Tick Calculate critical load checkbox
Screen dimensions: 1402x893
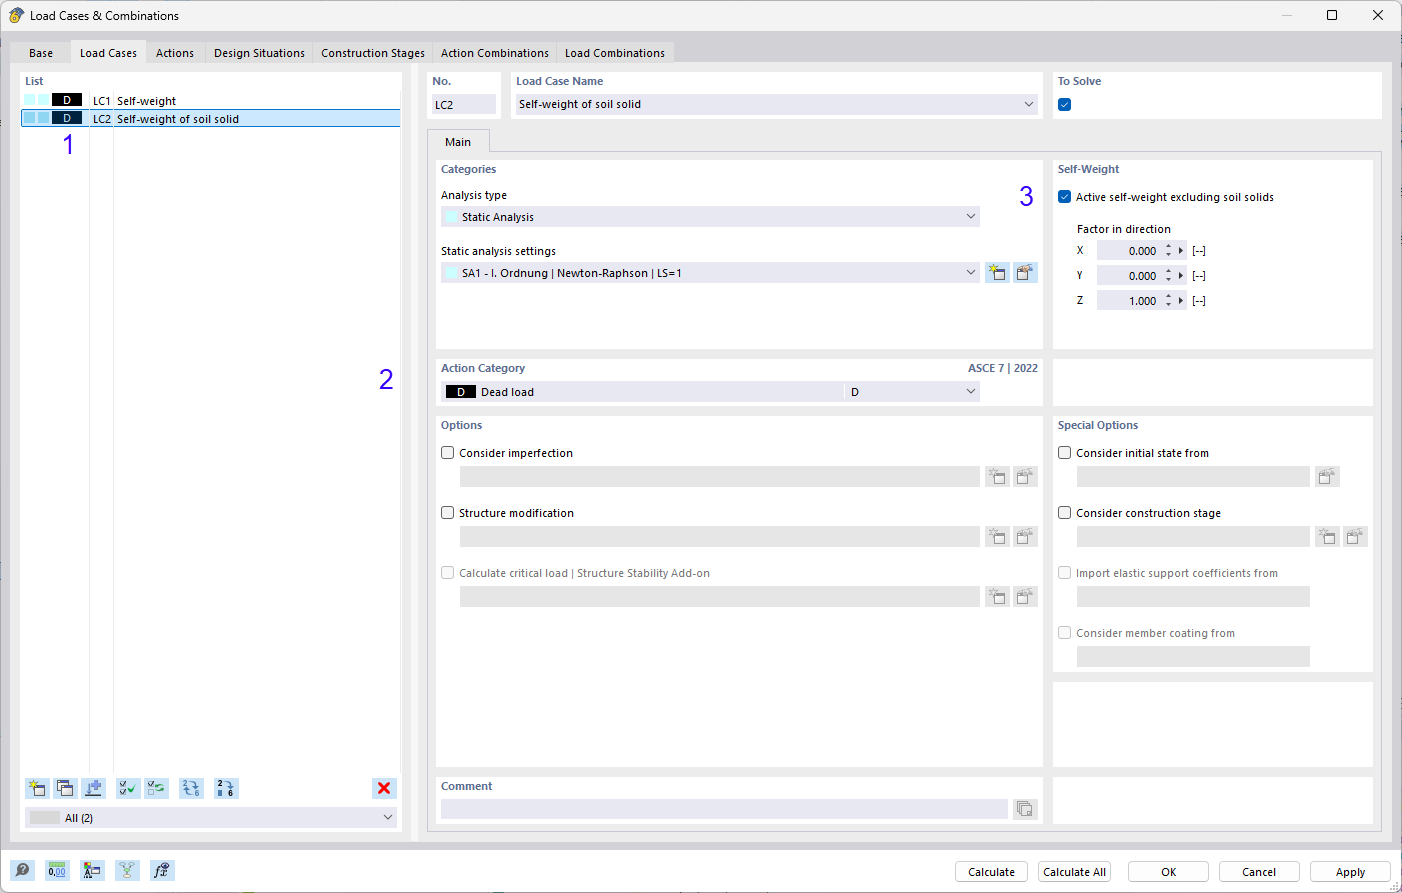(448, 573)
